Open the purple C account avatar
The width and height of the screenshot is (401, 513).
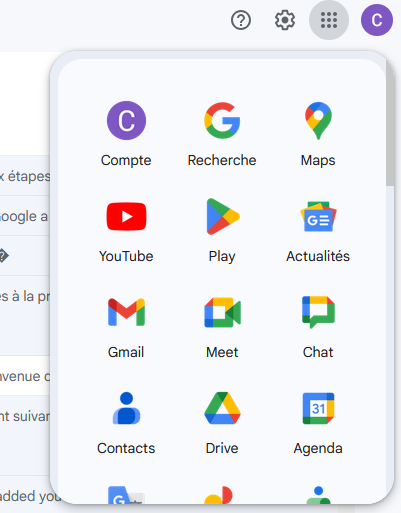point(377,20)
